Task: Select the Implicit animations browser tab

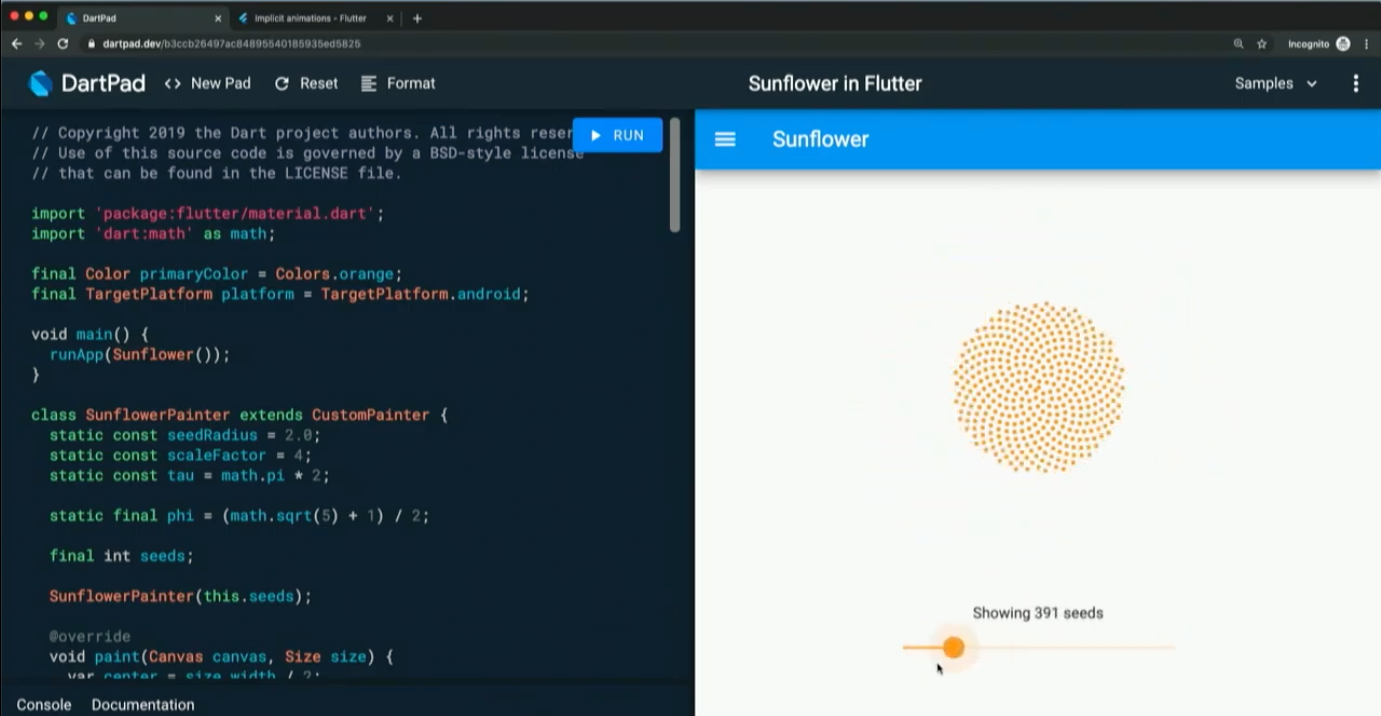Action: pos(315,18)
